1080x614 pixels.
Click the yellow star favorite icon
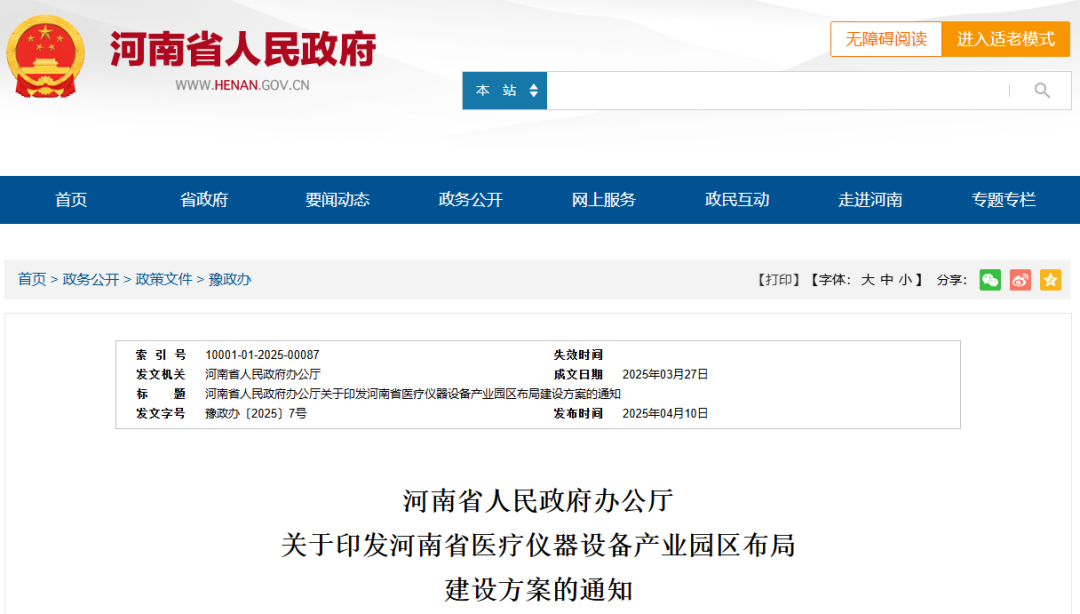point(1049,280)
